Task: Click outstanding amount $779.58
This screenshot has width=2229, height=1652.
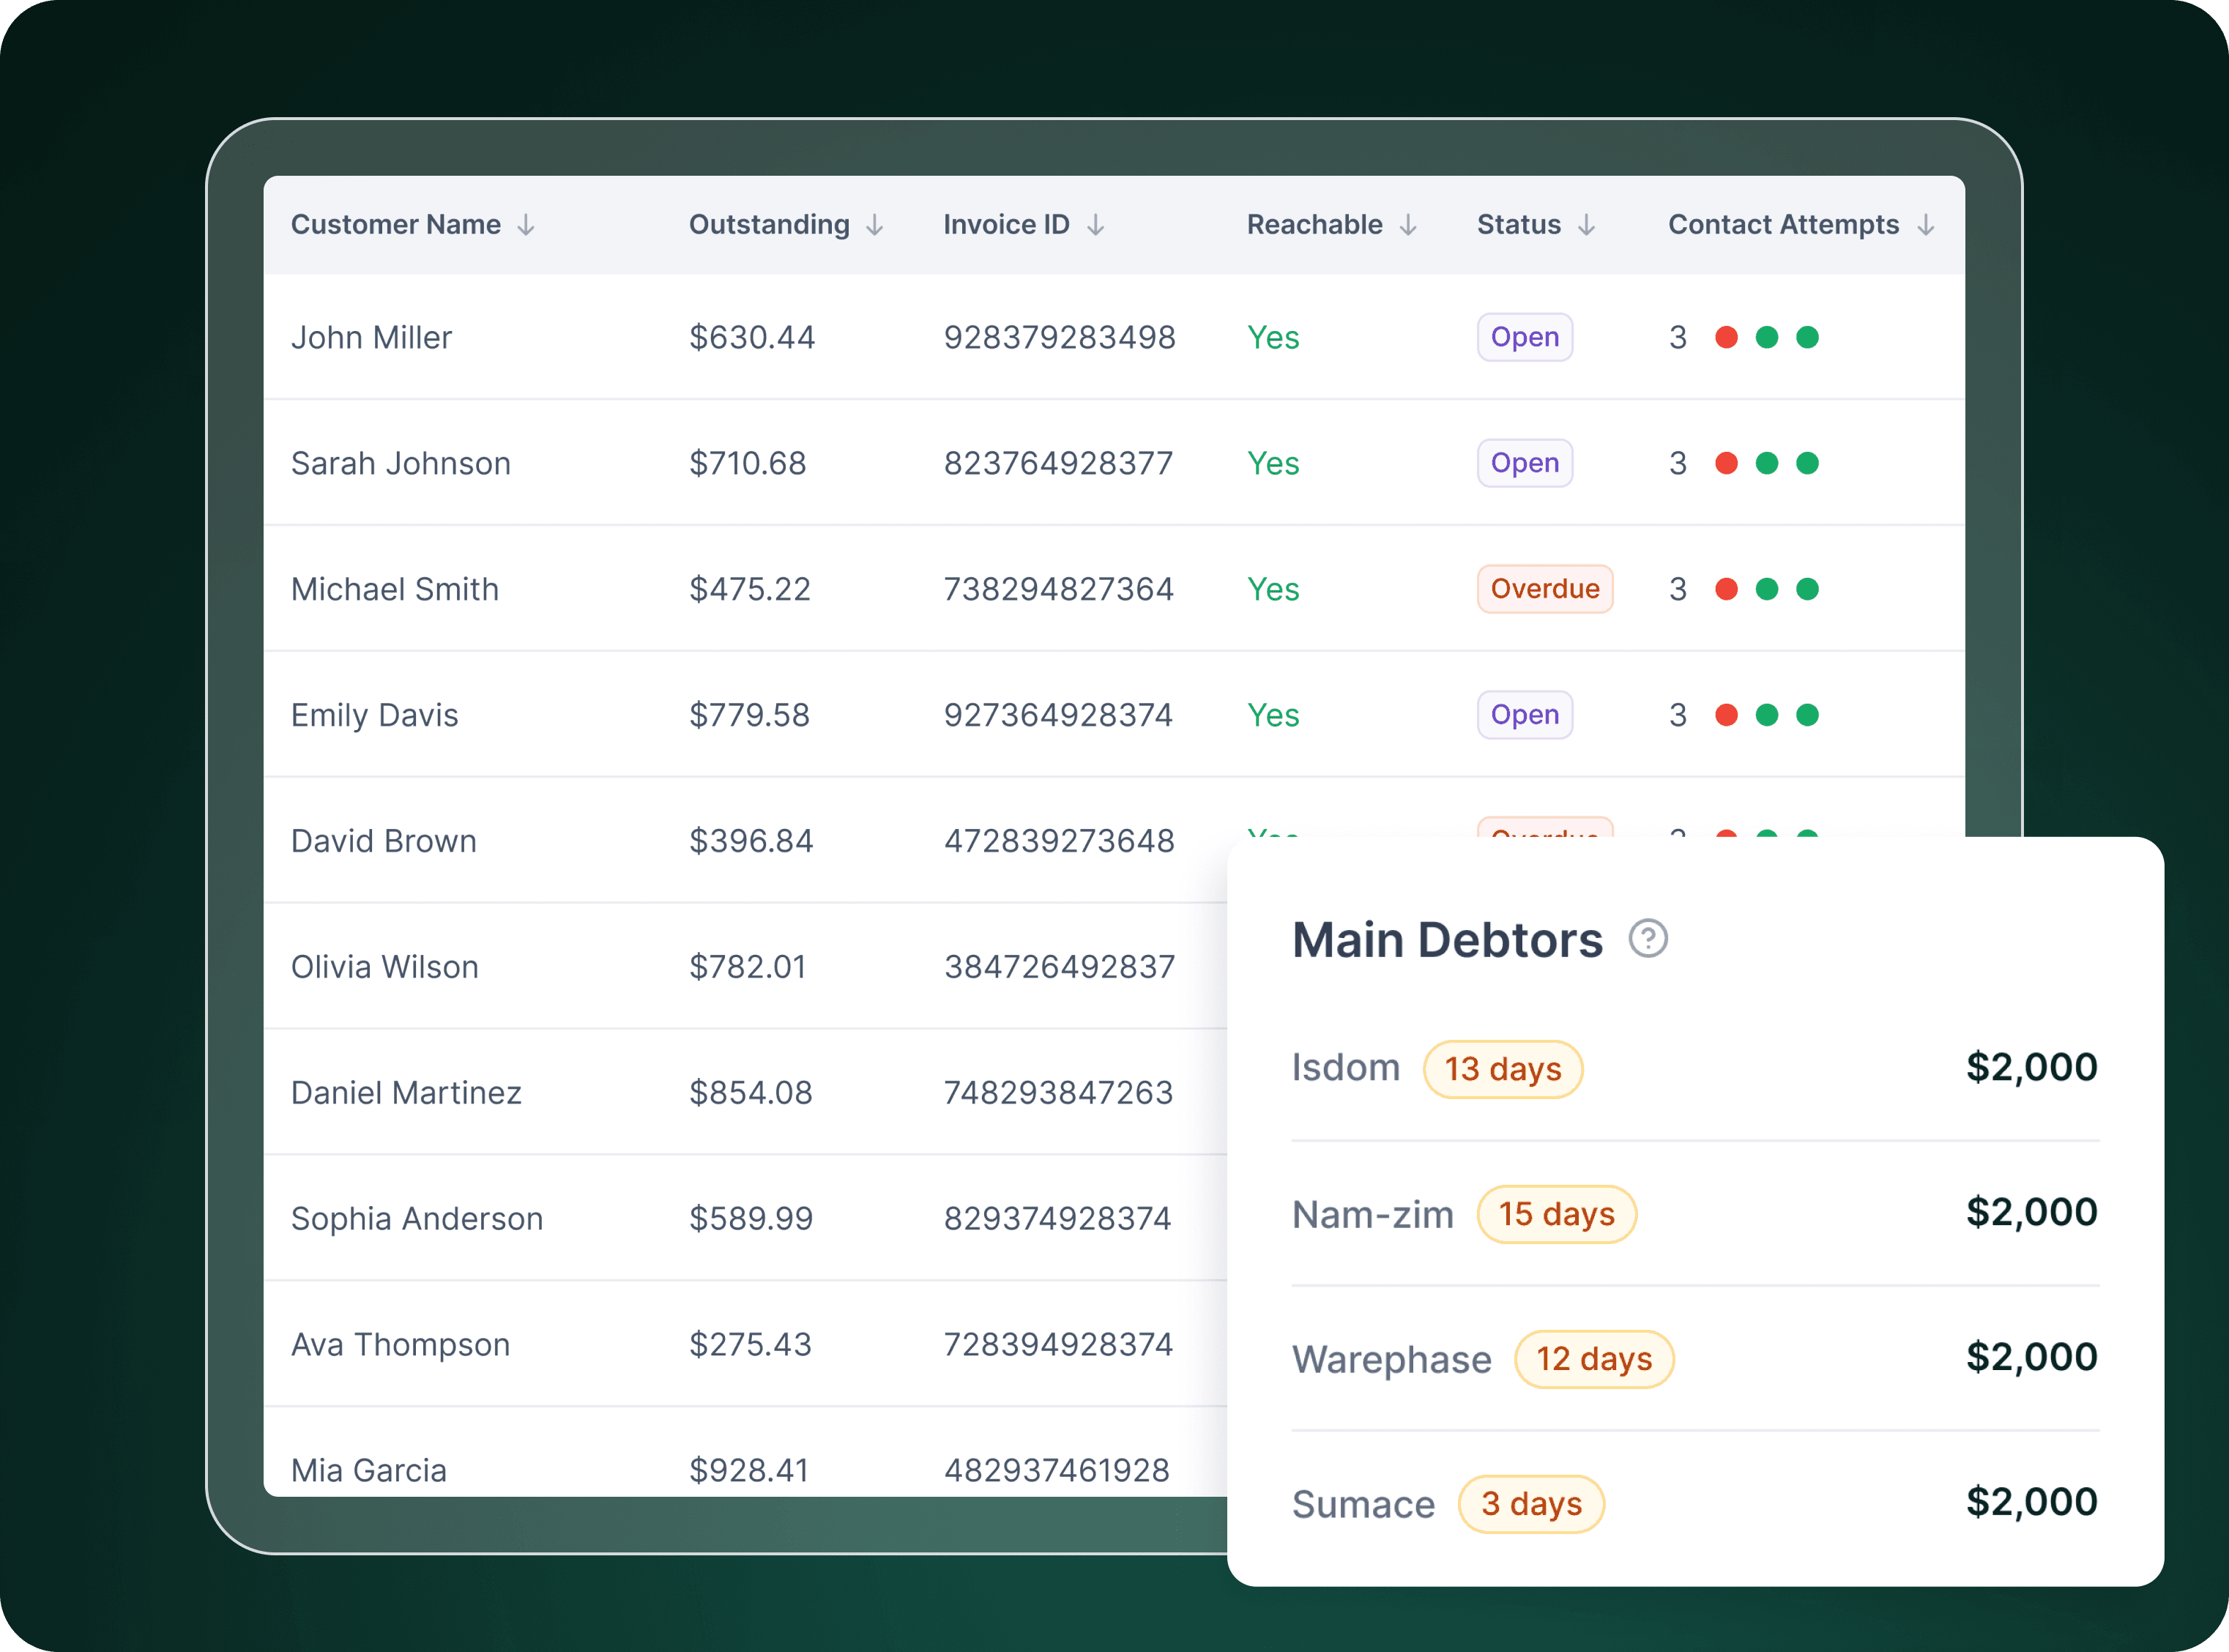Action: 749,716
